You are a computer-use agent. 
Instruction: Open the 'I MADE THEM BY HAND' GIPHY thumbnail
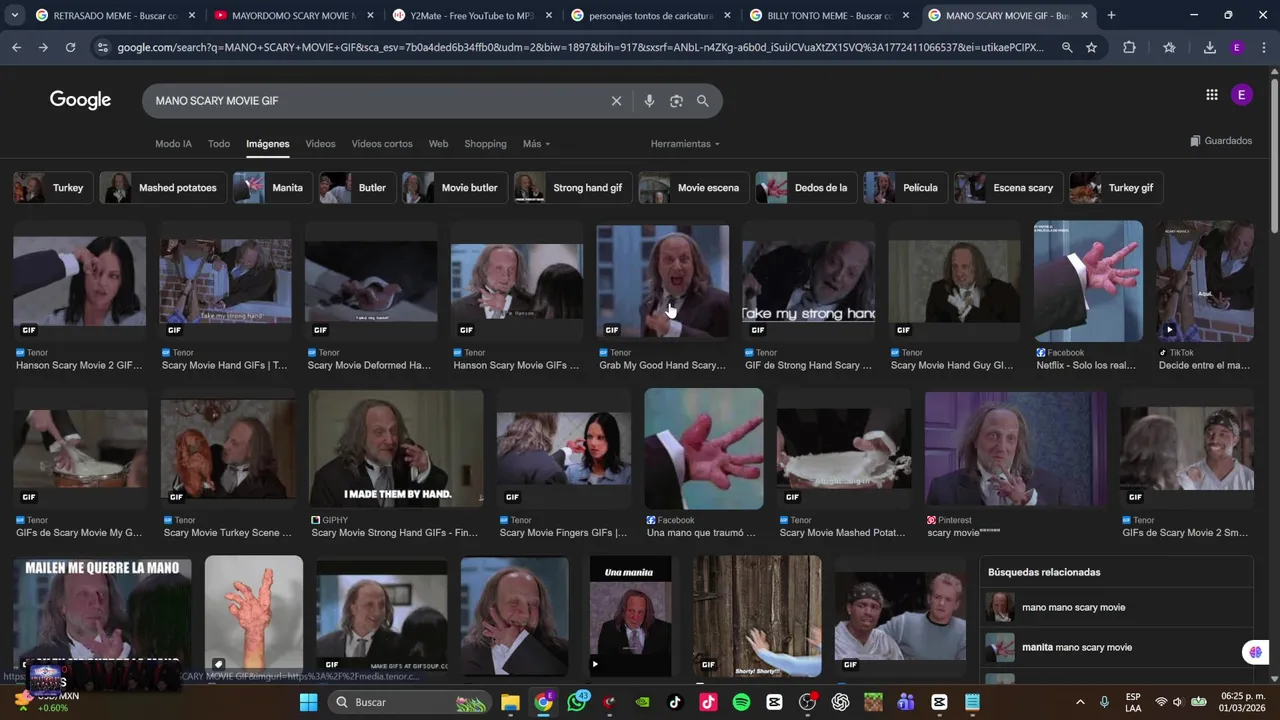(396, 449)
